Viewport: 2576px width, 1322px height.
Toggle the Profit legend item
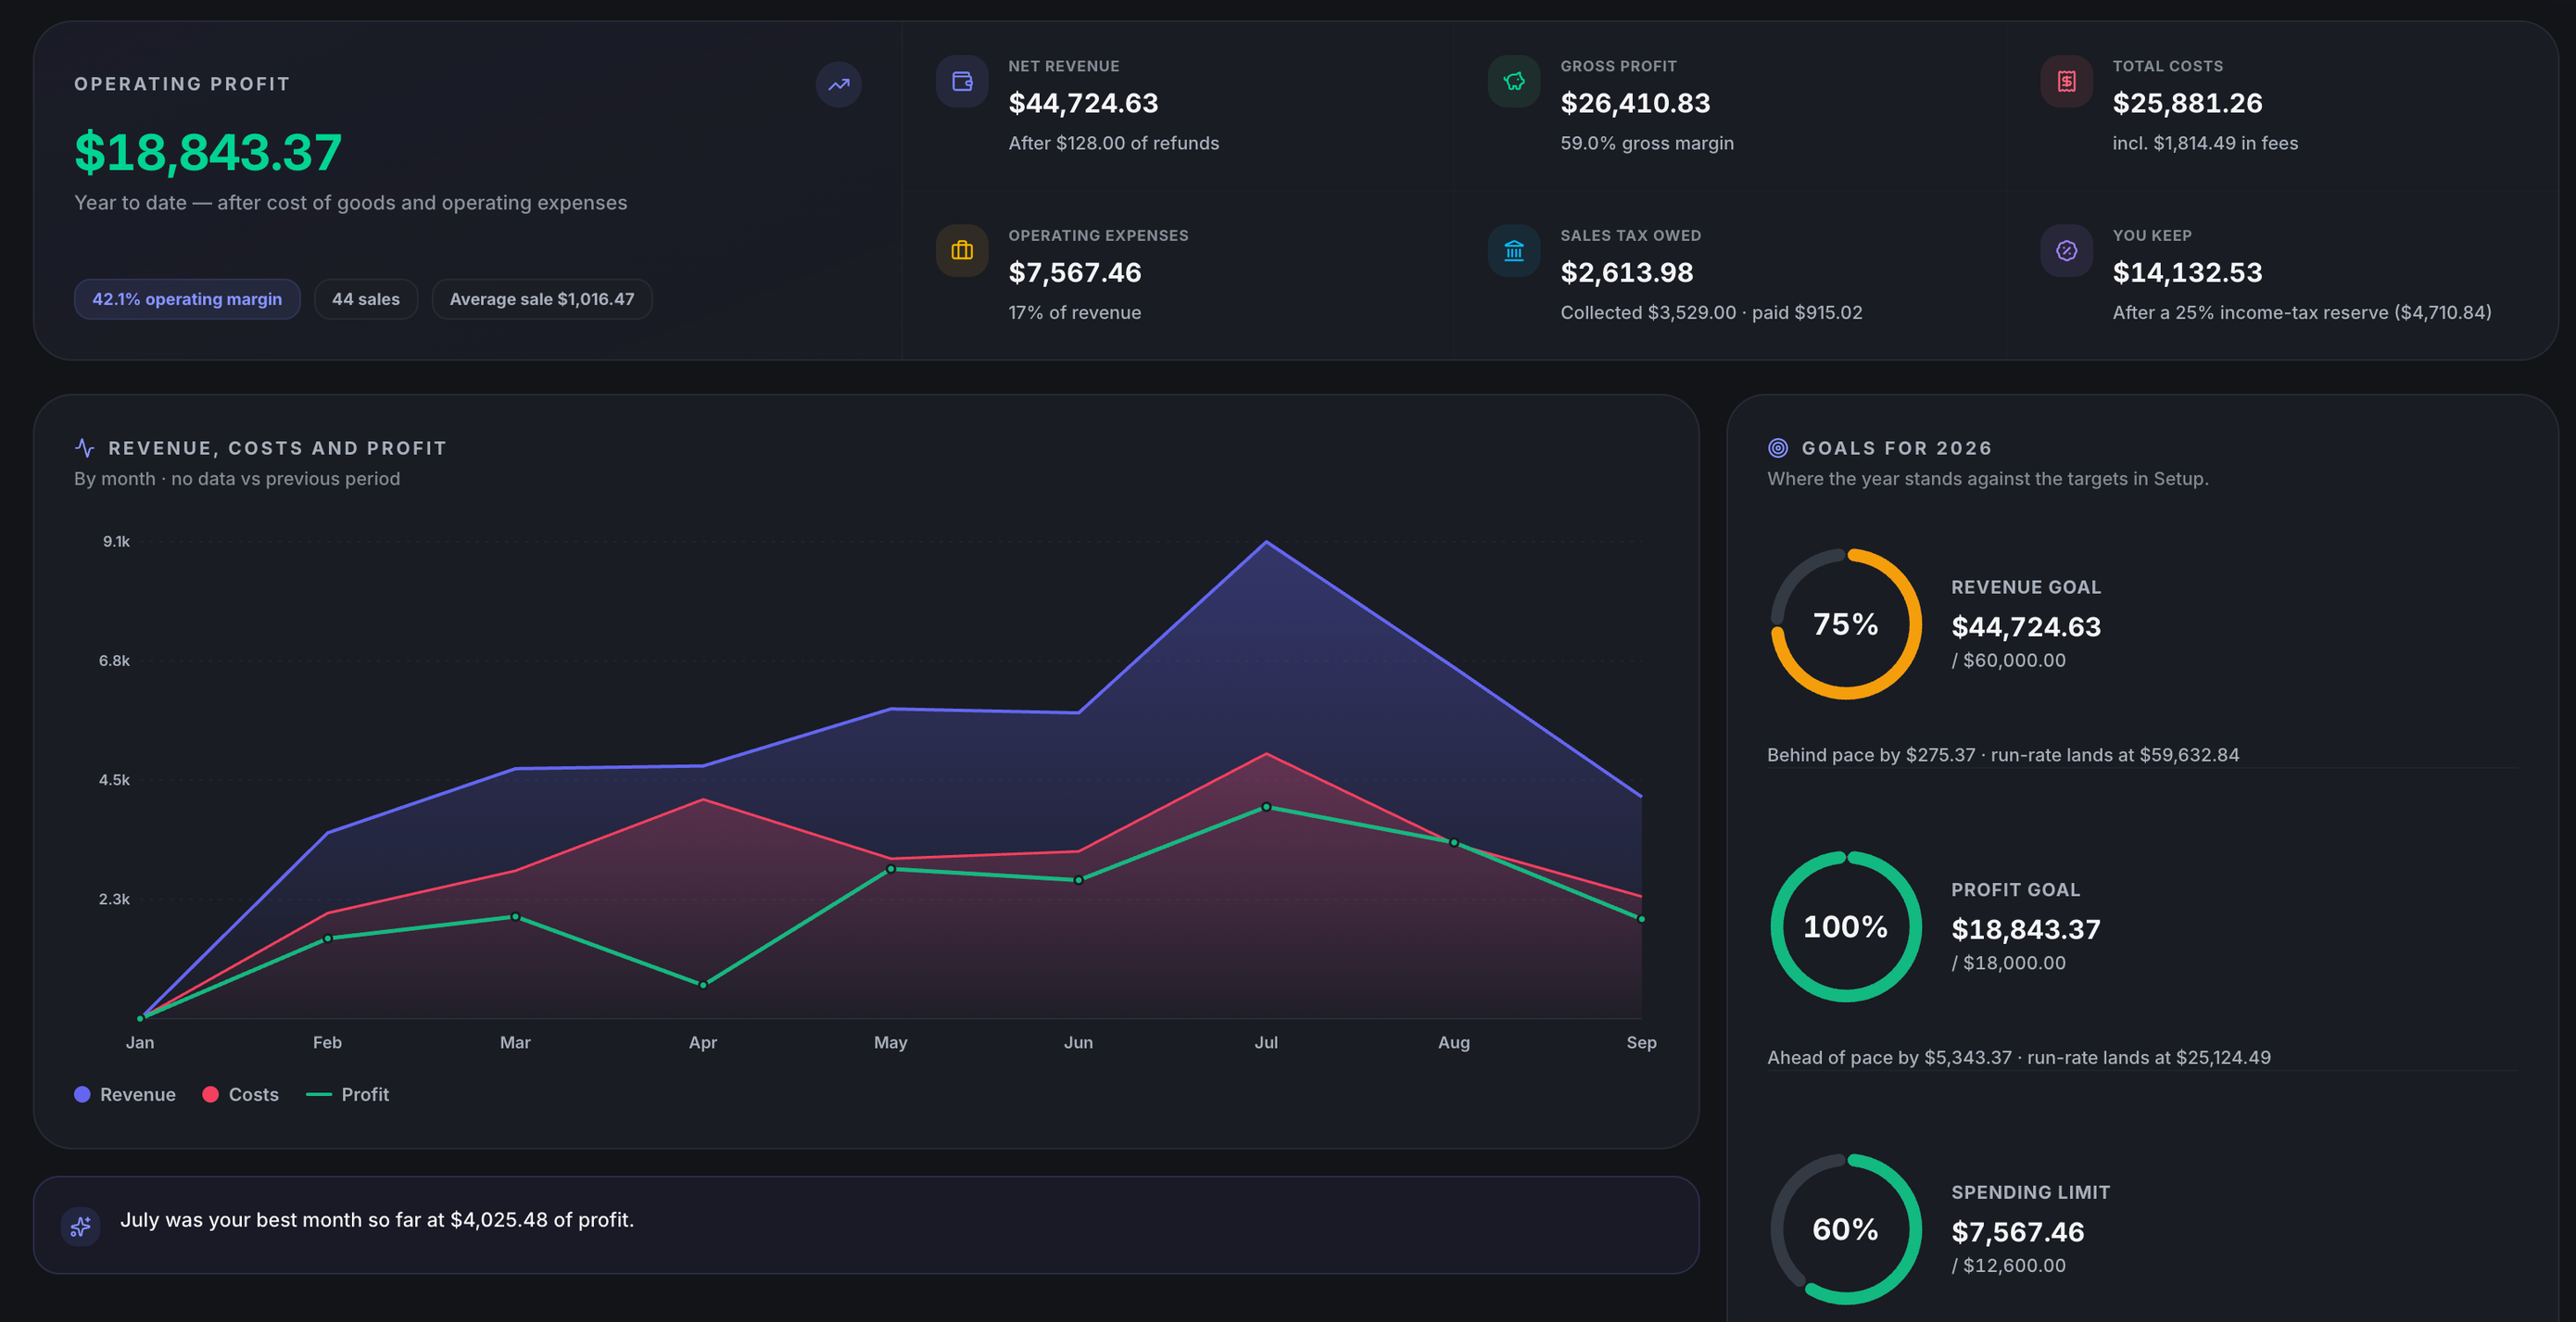[347, 1095]
